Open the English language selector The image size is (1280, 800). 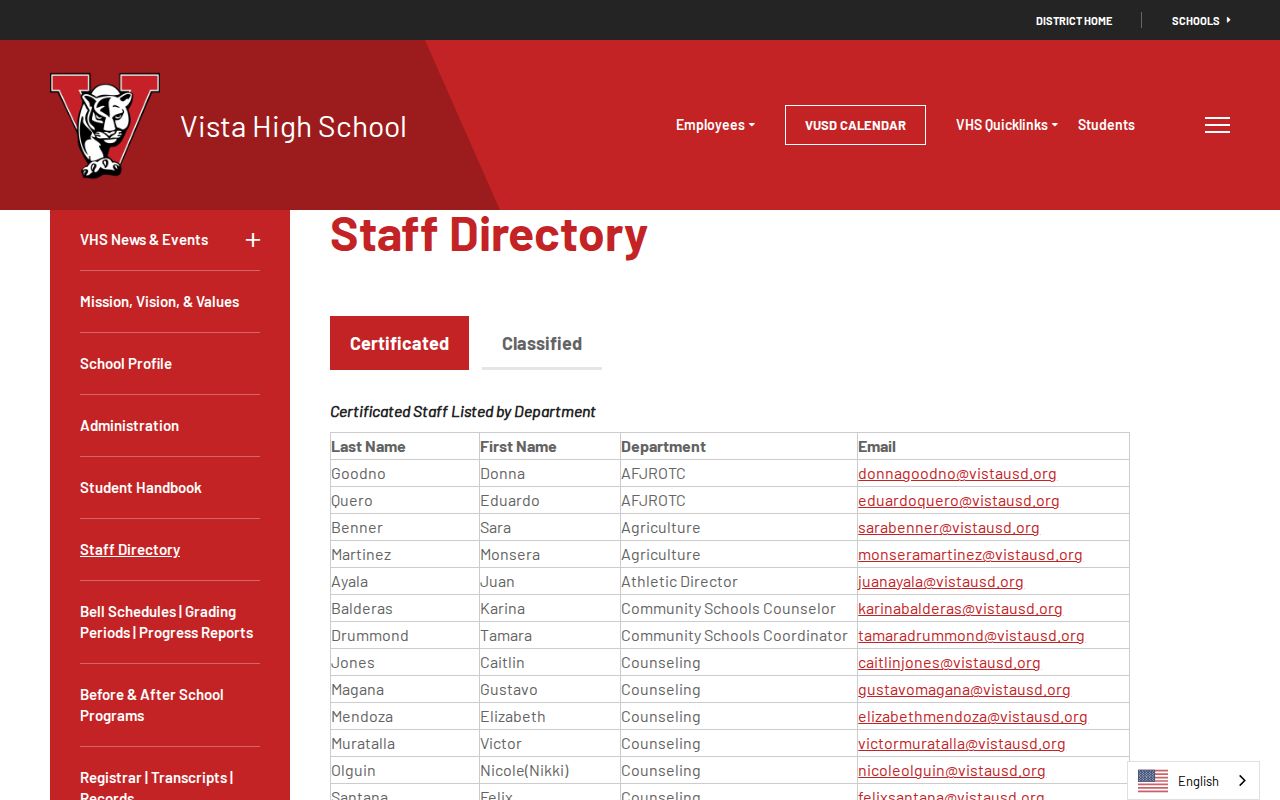tap(1194, 781)
